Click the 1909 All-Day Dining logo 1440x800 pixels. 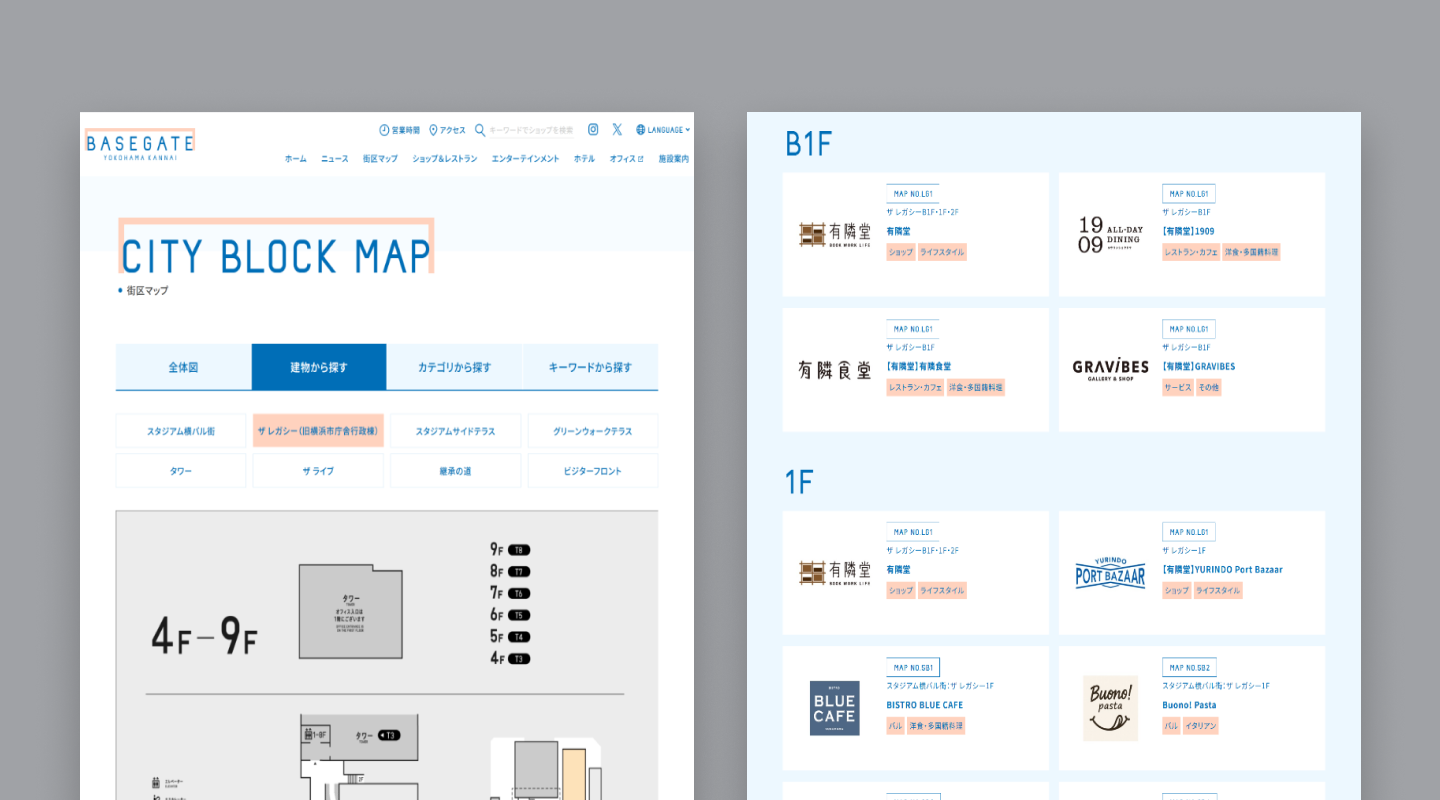point(1110,235)
